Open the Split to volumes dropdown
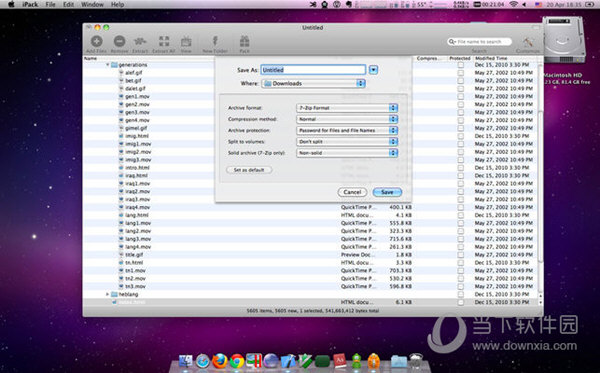600x373 pixels. pyautogui.click(x=347, y=142)
